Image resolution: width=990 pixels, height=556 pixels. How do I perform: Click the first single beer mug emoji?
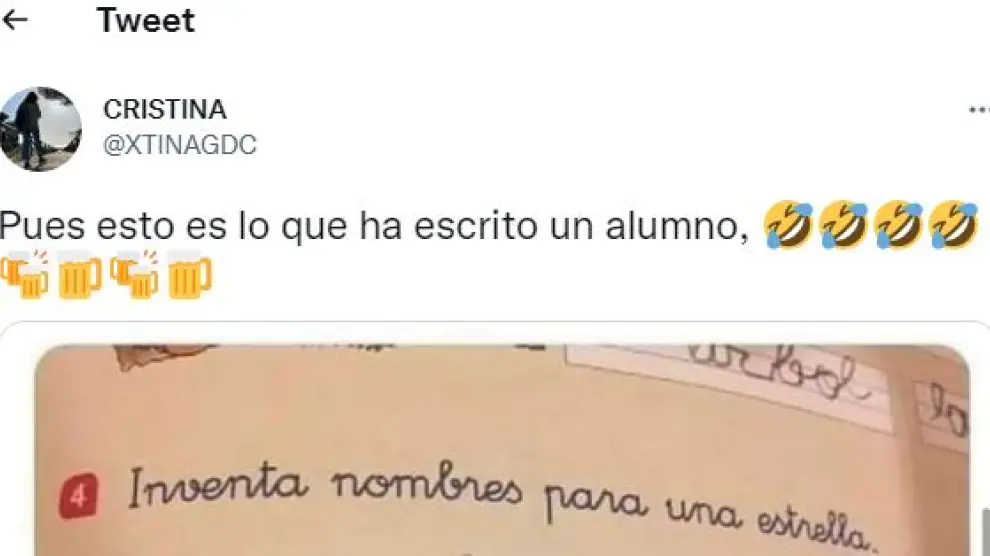pyautogui.click(x=80, y=274)
